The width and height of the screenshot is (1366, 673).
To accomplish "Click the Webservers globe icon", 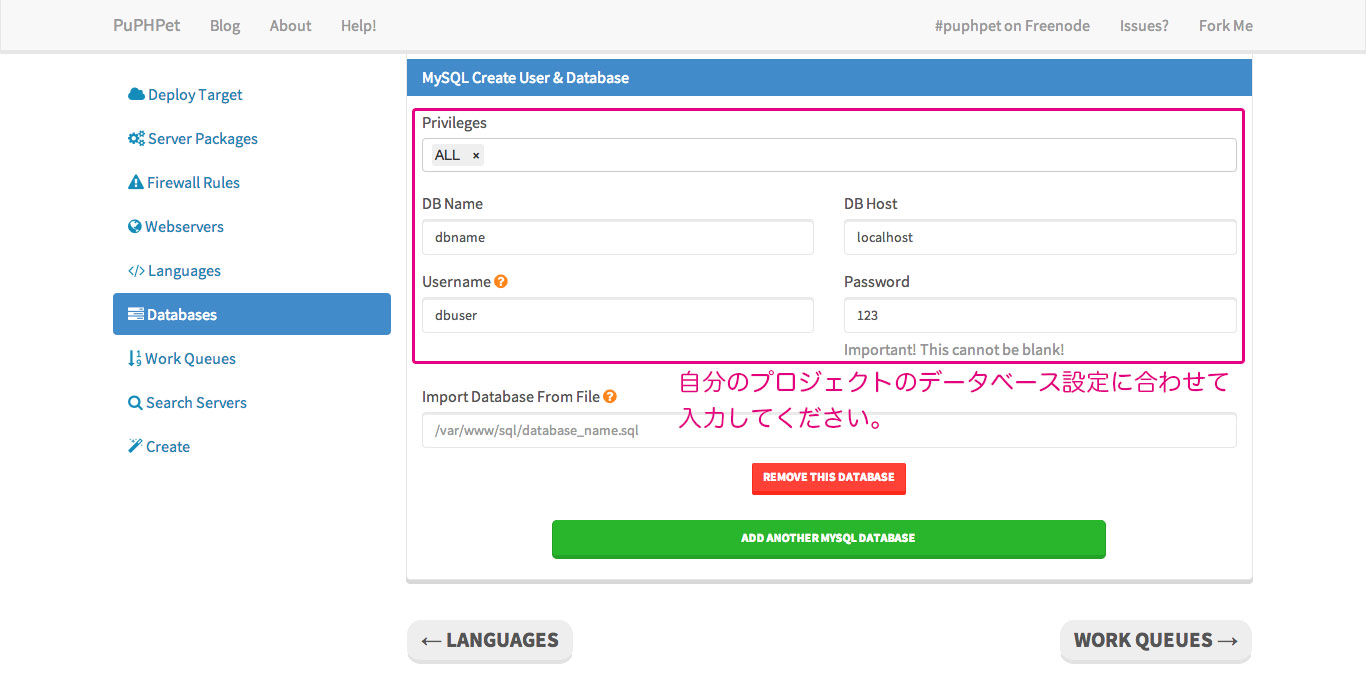I will click(x=135, y=227).
